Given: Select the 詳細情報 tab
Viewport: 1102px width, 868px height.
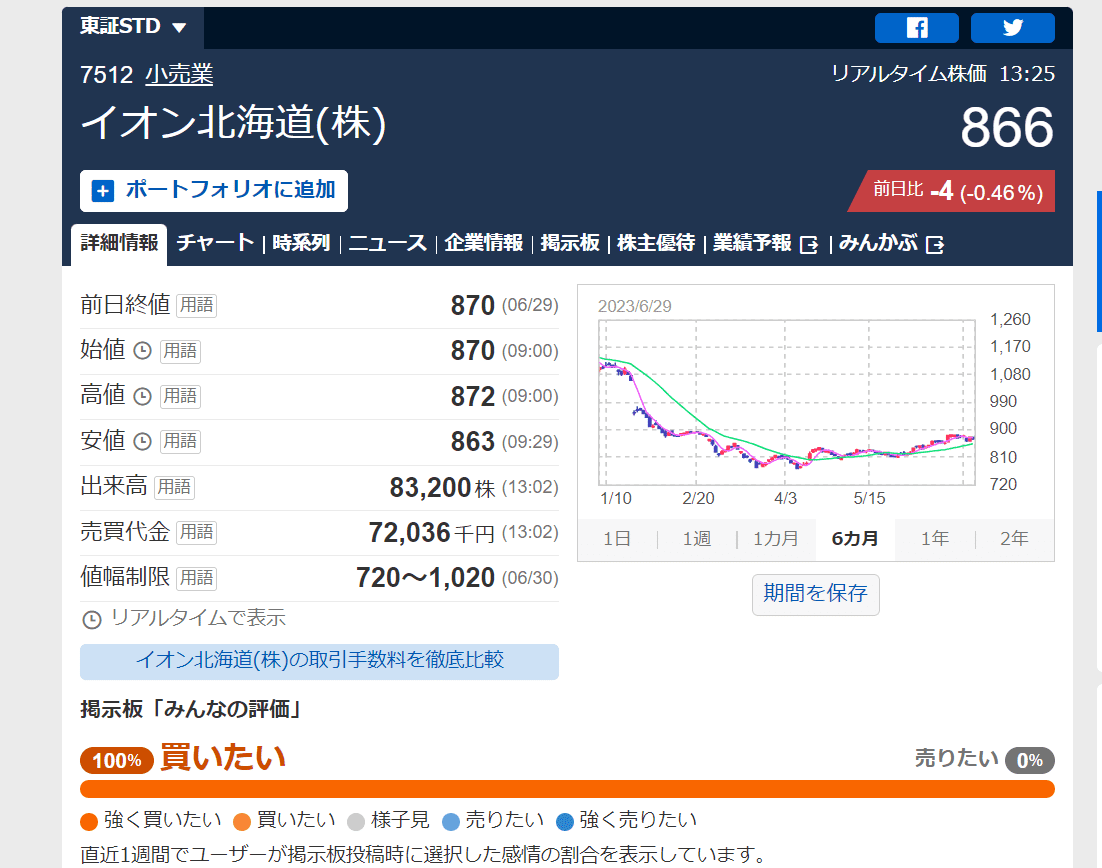Looking at the screenshot, I should 119,244.
